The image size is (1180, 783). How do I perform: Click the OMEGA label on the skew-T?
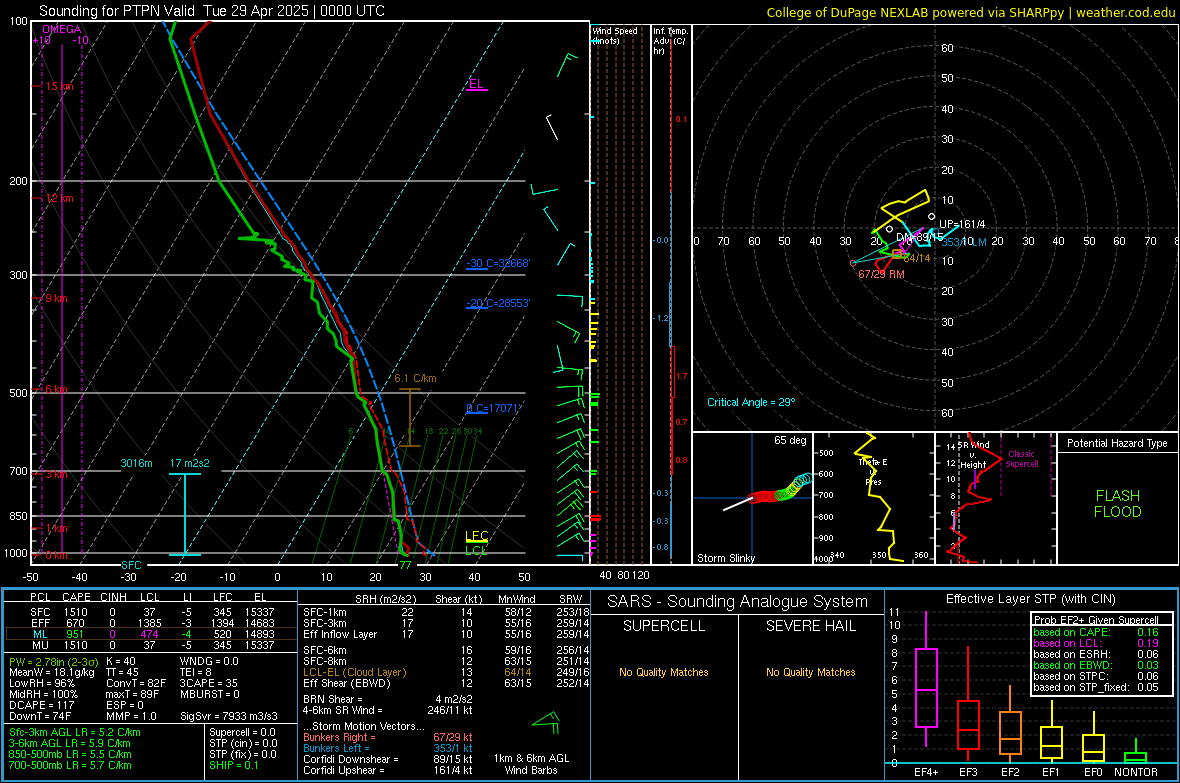click(62, 29)
